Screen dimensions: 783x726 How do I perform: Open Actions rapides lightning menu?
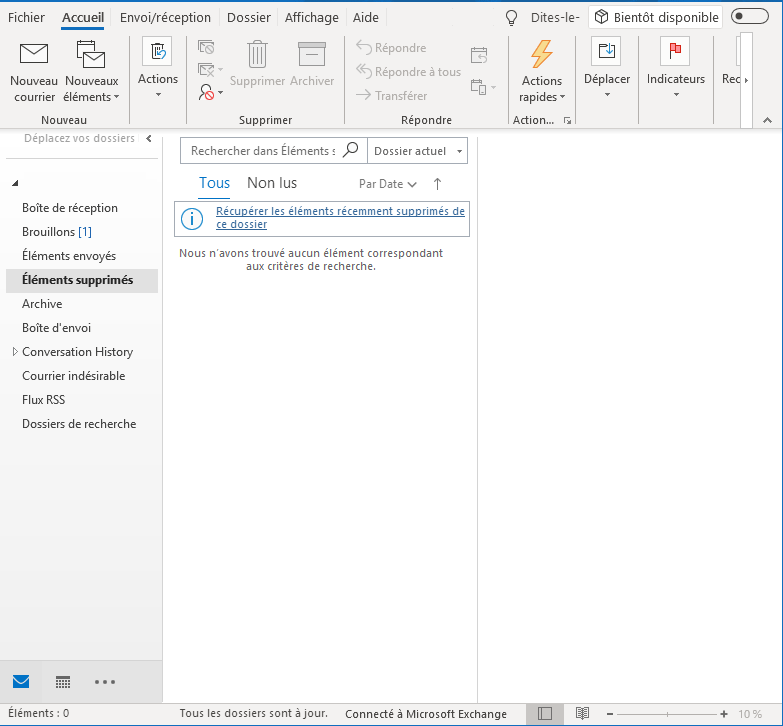(542, 72)
